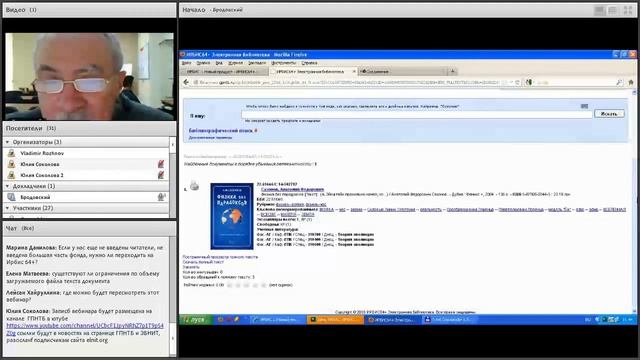Click presenter icon beside Бродовский
This screenshot has width=640, height=360.
click(x=11, y=197)
